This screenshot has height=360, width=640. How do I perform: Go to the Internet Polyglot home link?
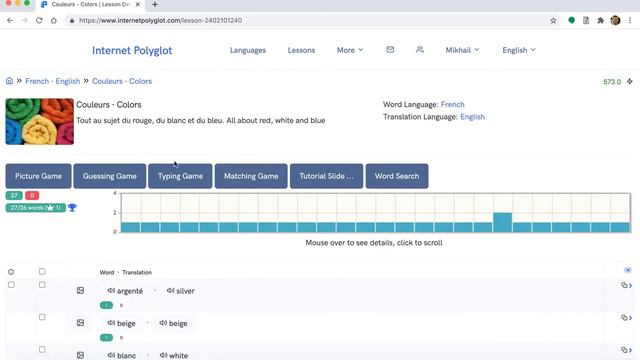pos(132,51)
